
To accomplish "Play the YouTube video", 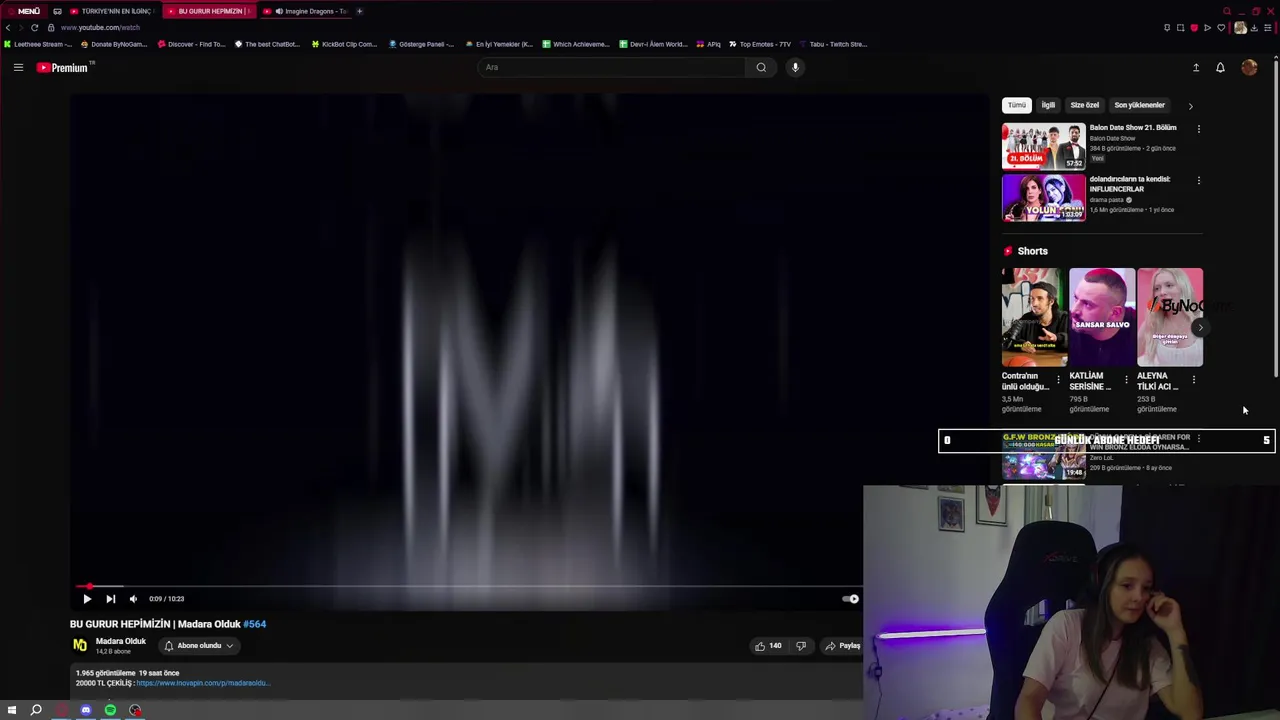I will (86, 599).
